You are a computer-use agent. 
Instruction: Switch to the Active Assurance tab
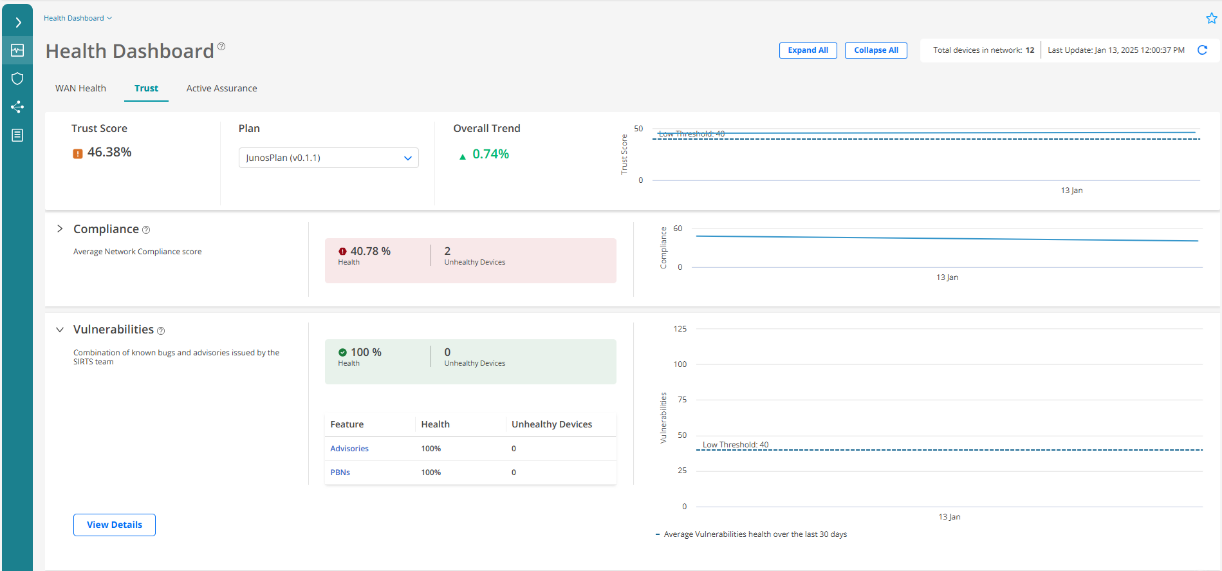[221, 88]
